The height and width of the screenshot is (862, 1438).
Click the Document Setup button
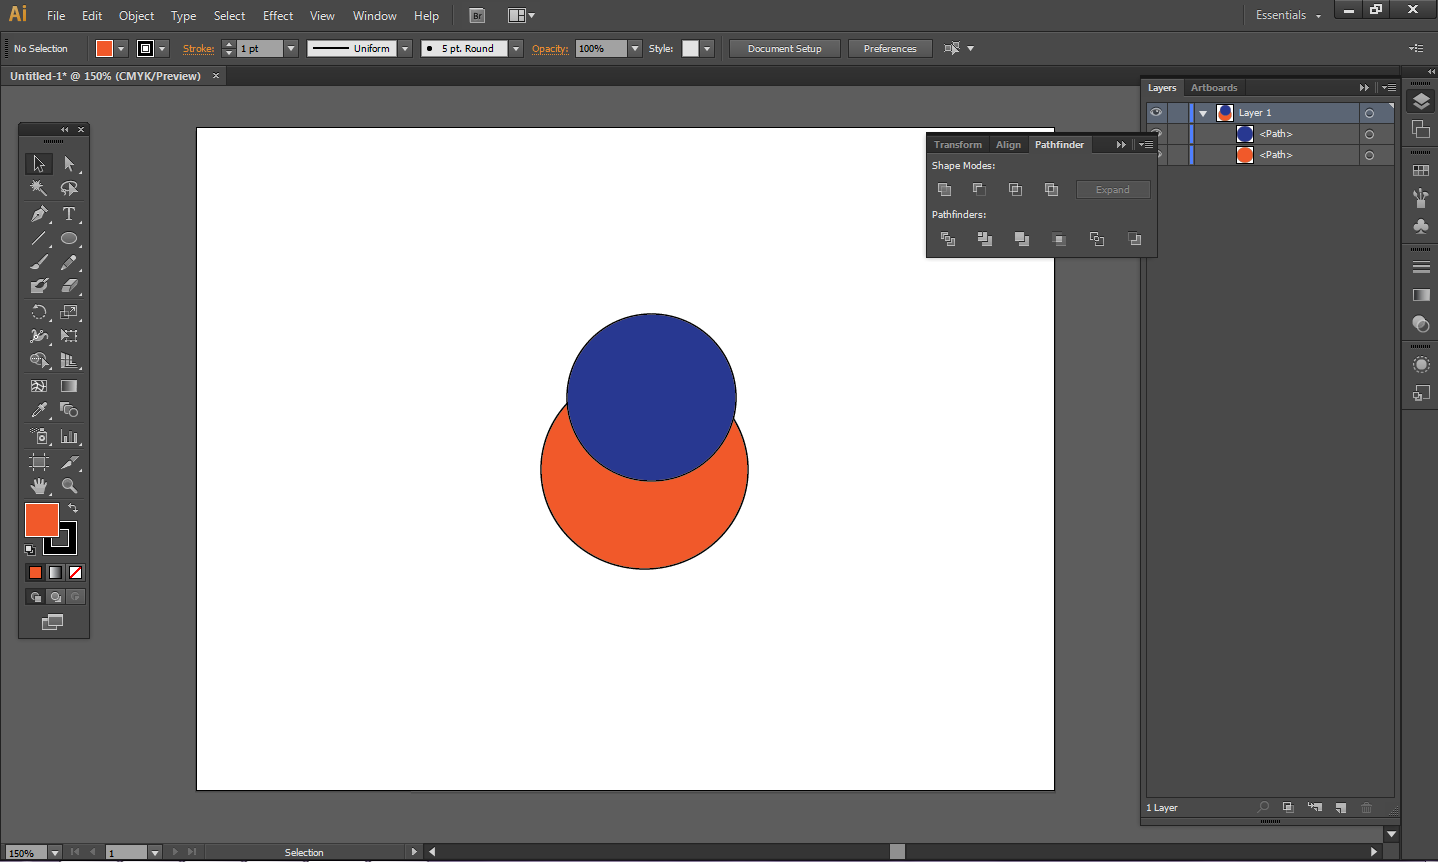tap(784, 48)
